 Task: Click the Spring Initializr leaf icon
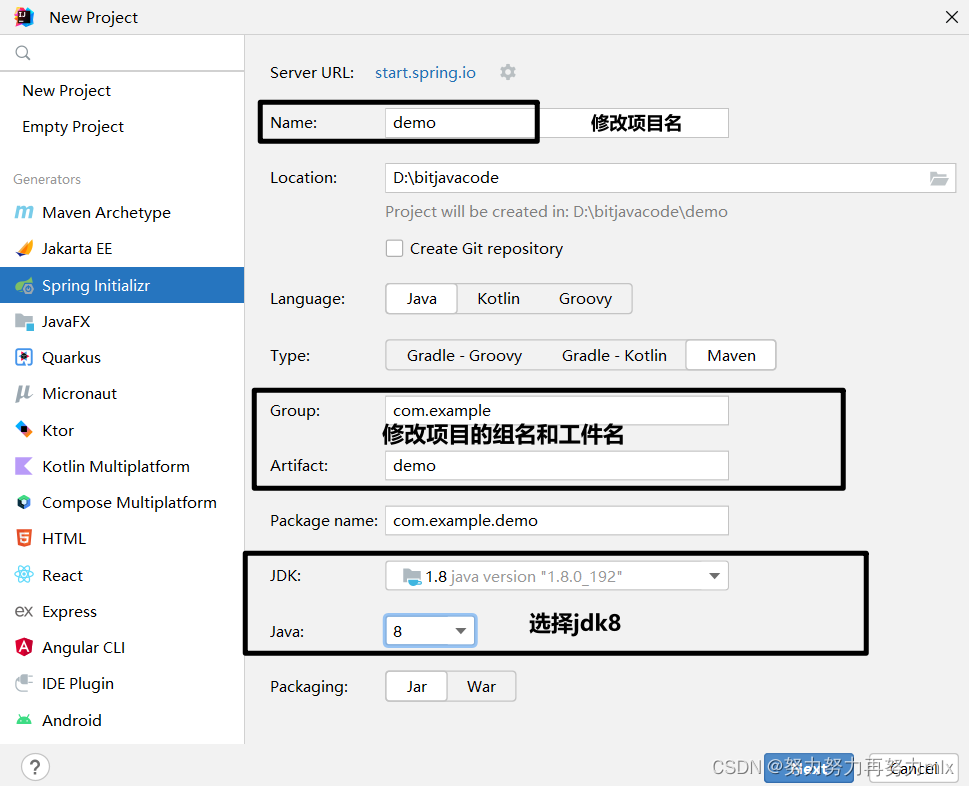(24, 285)
